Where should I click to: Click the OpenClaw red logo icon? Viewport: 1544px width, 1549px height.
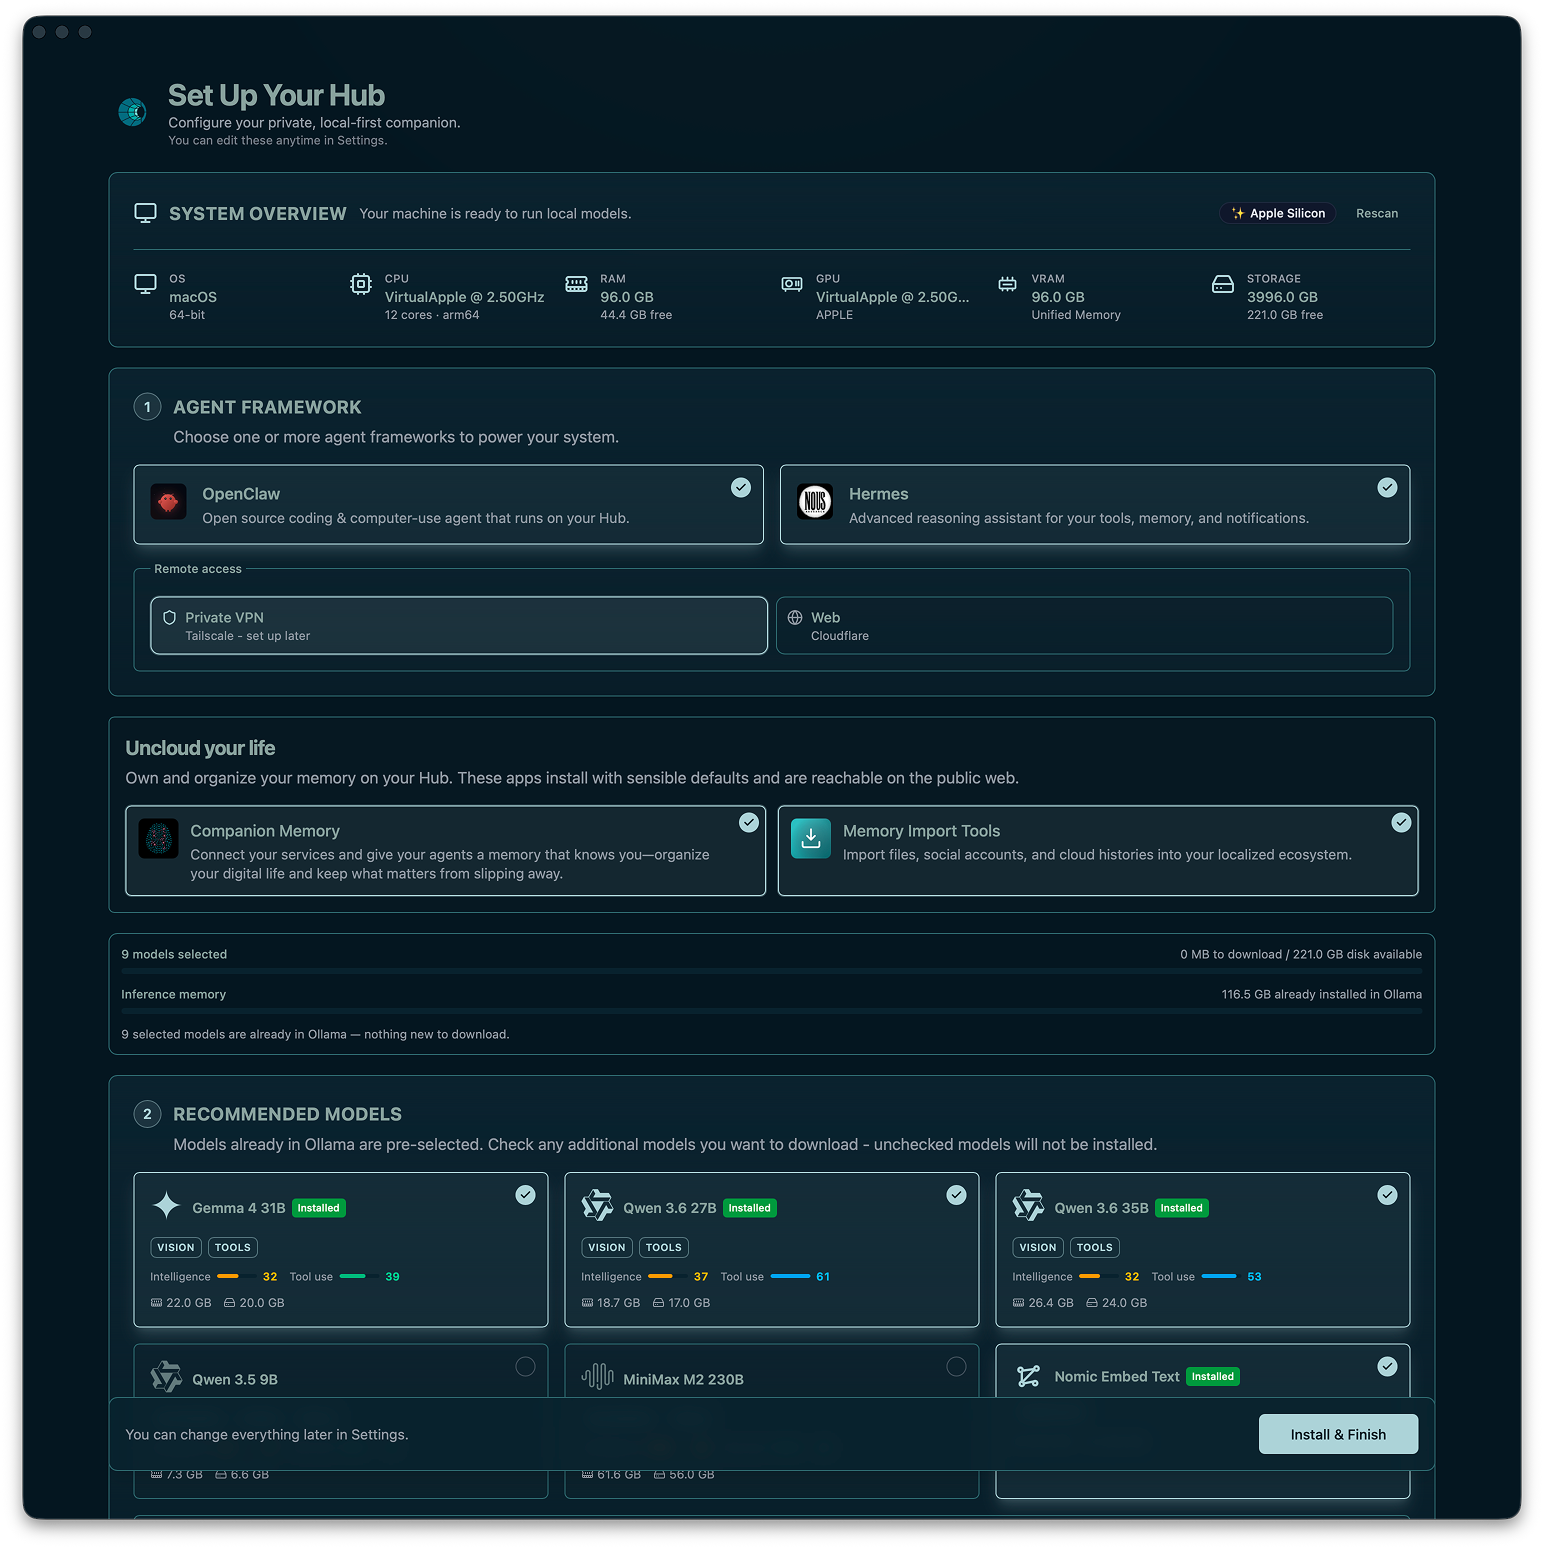point(168,502)
